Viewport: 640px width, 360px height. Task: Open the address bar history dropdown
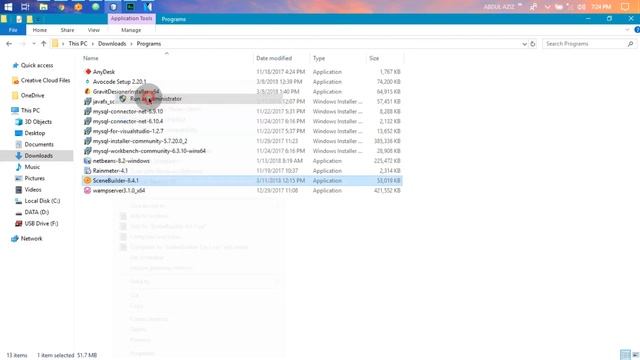(x=524, y=44)
